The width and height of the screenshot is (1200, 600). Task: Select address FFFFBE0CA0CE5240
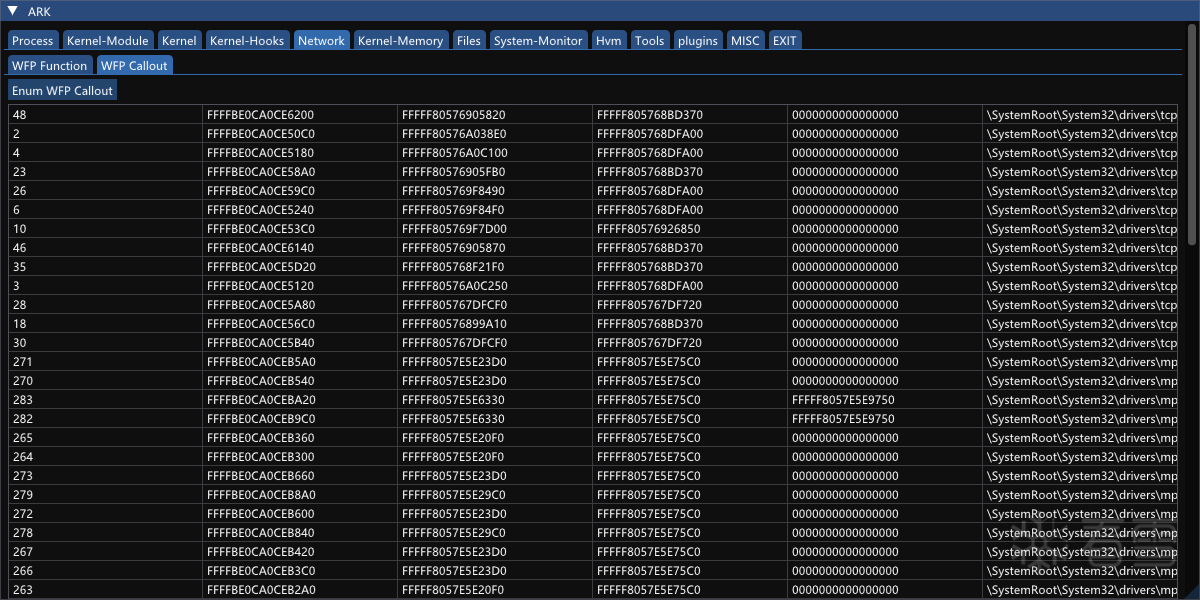pos(300,210)
